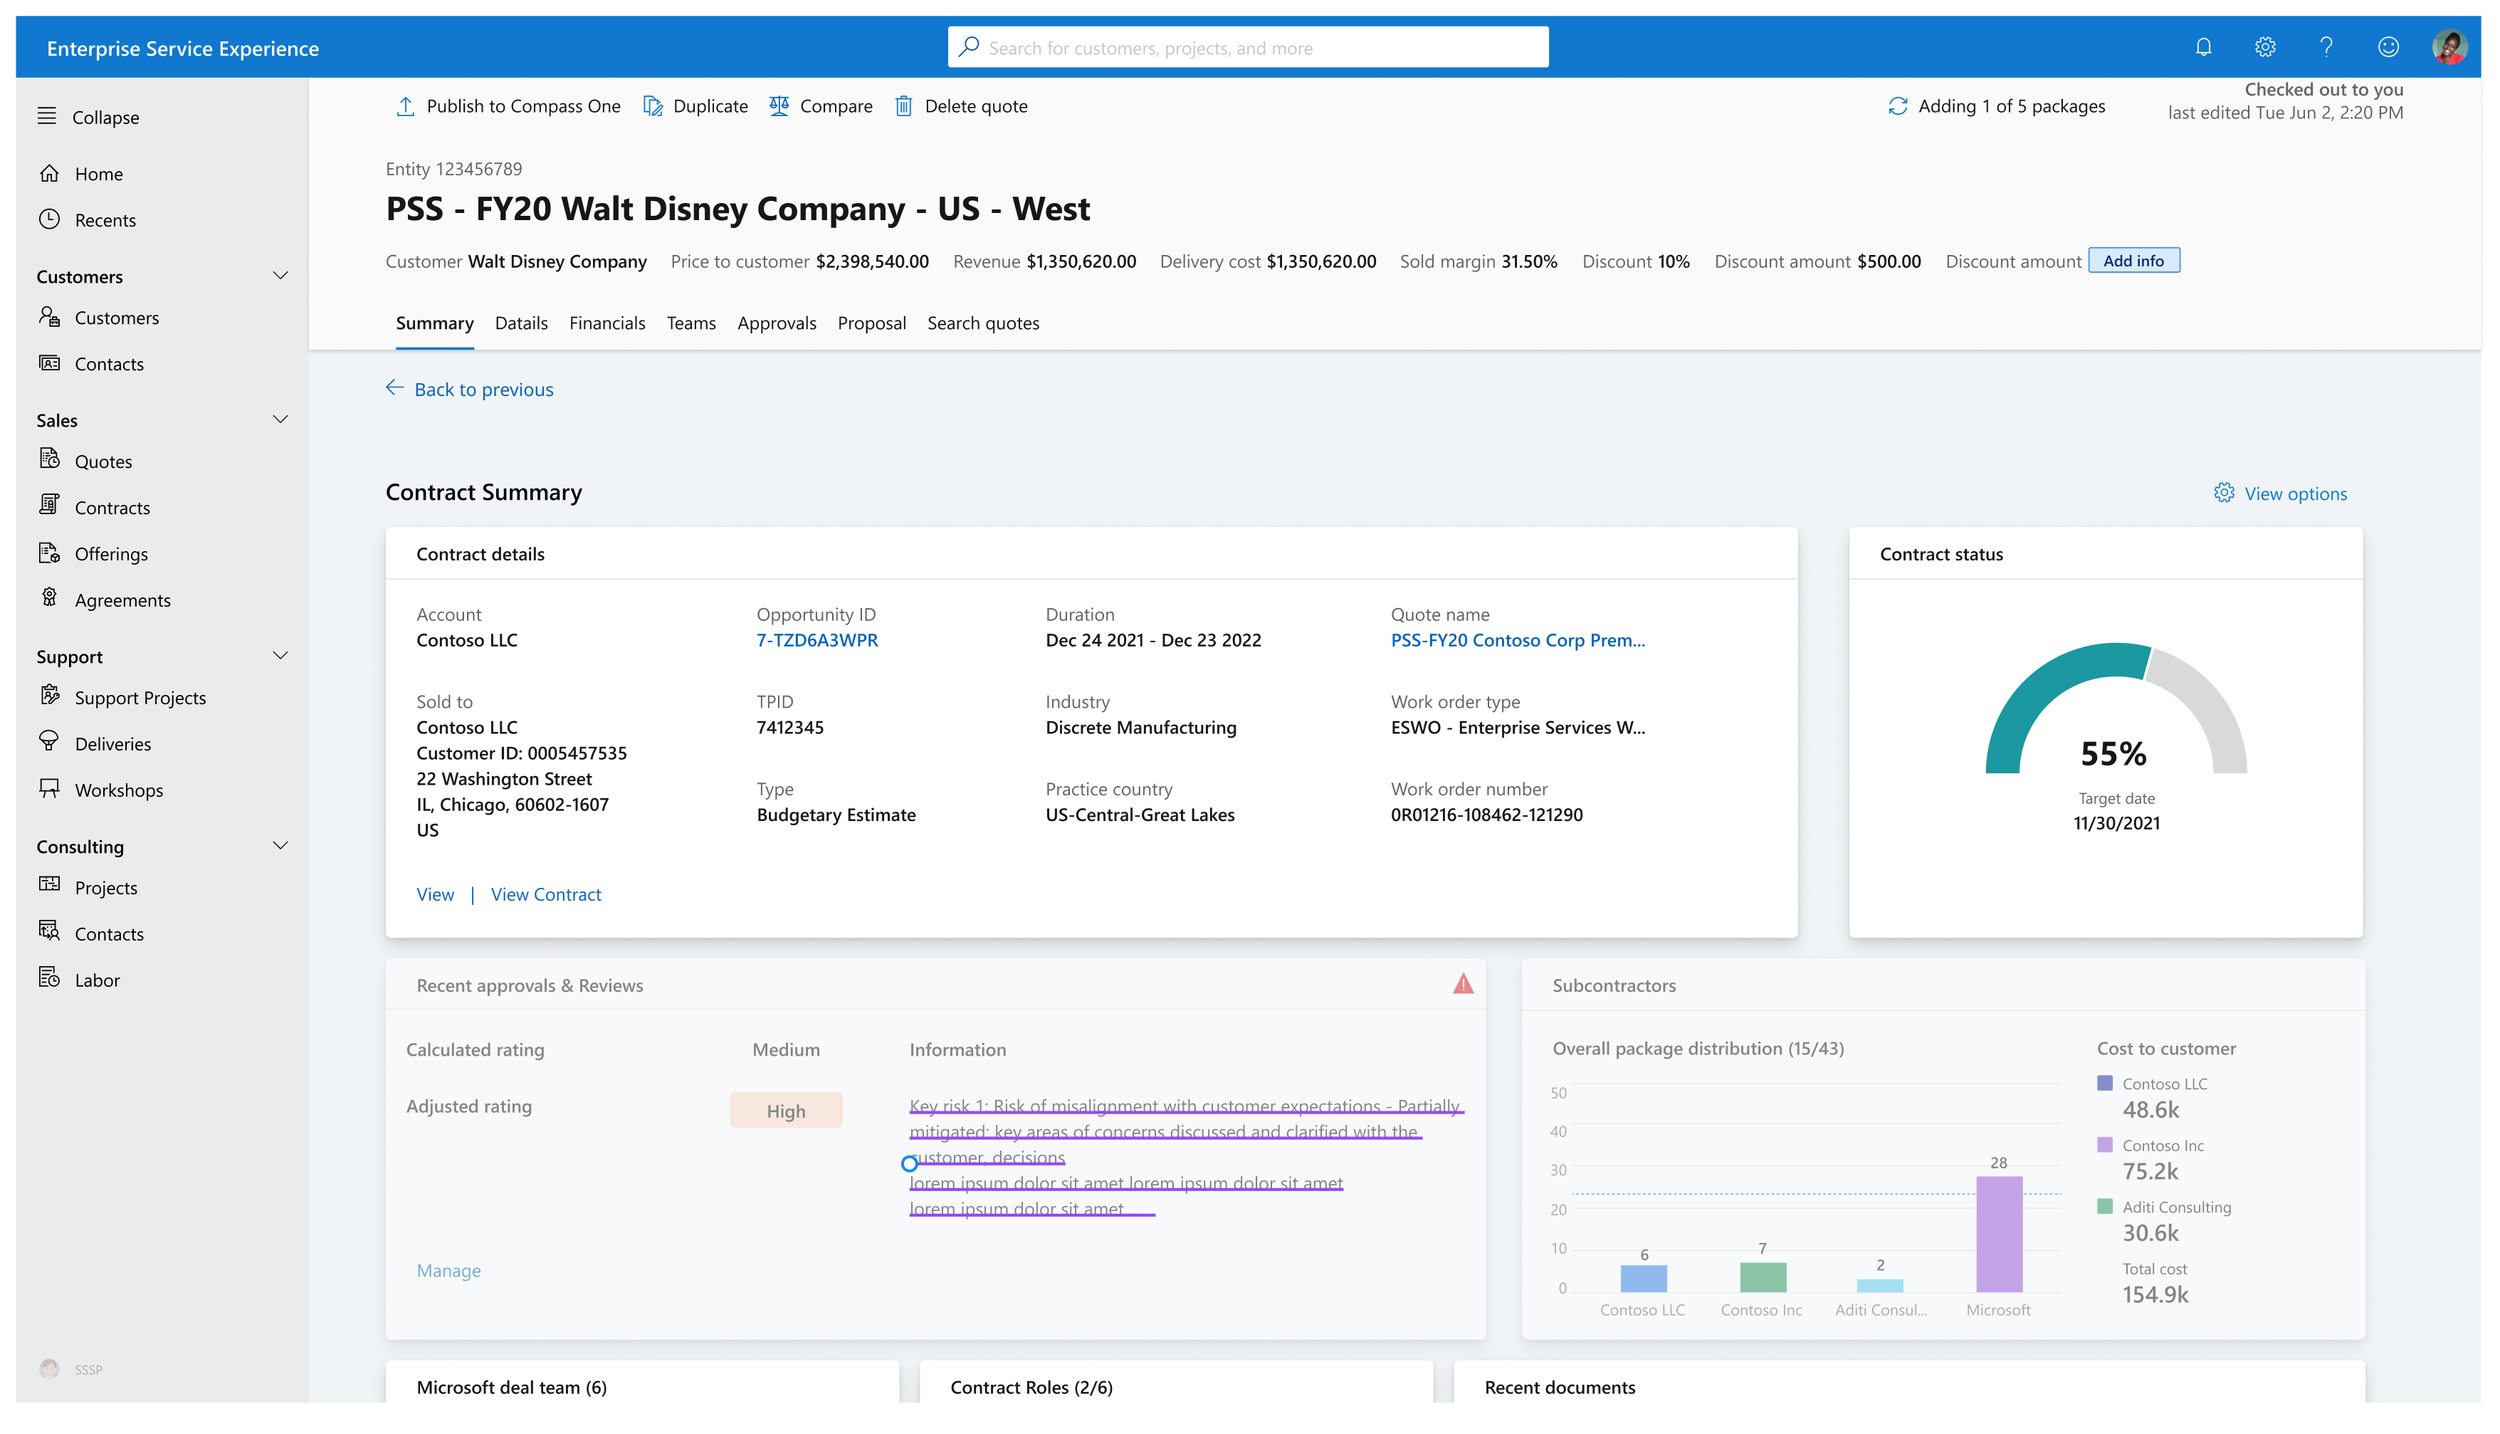Focus the customers and projects search field

(x=1248, y=47)
